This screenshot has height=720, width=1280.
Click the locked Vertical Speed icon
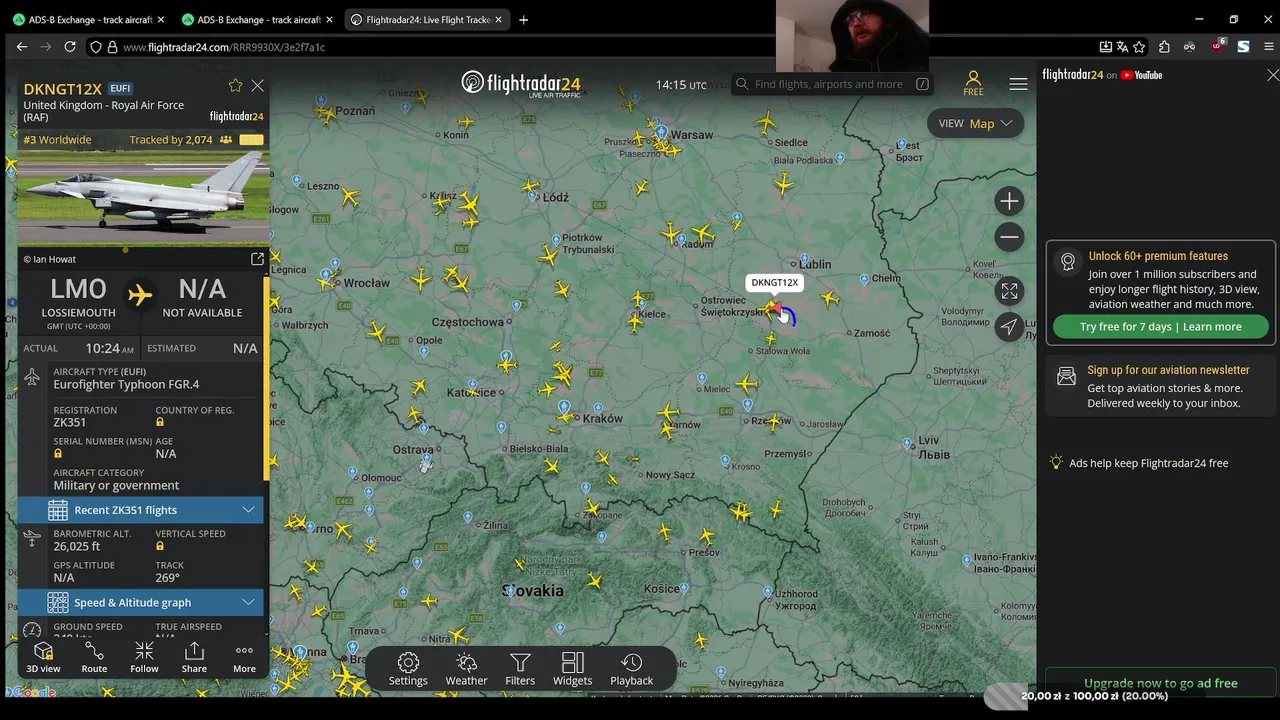click(160, 546)
